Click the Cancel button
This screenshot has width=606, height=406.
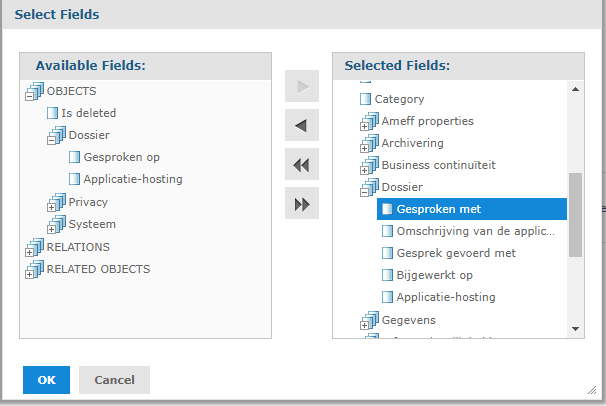[114, 380]
